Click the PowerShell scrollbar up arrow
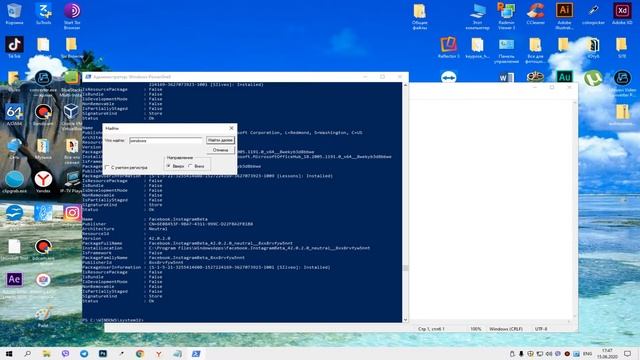Image resolution: width=640 pixels, height=360 pixels. [405, 85]
